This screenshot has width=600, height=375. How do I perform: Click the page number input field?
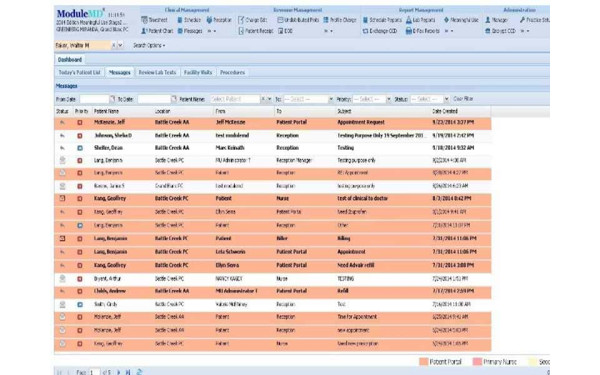pyautogui.click(x=95, y=372)
